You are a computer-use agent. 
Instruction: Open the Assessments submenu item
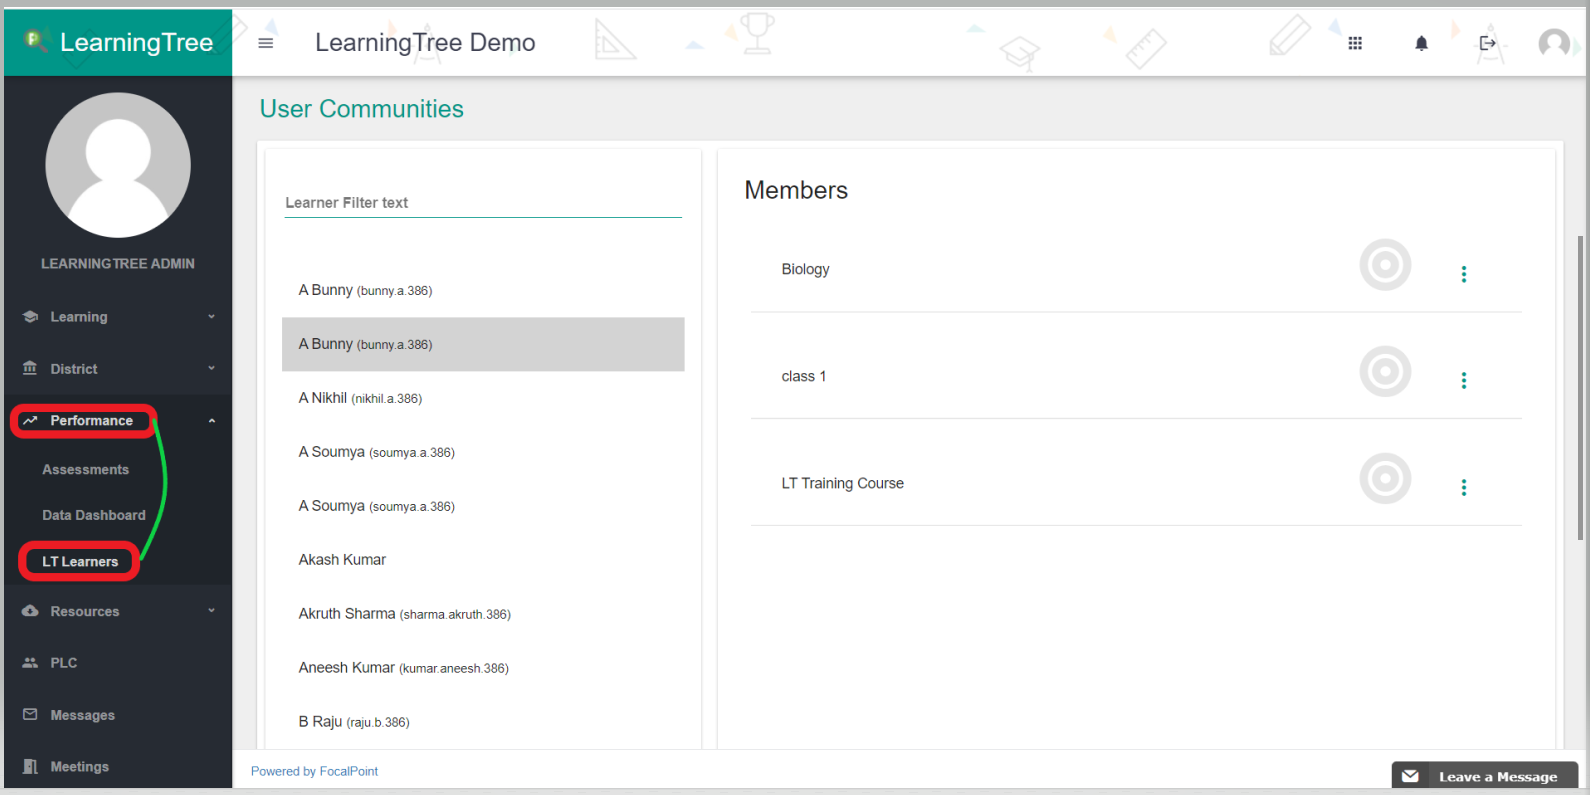[86, 470]
